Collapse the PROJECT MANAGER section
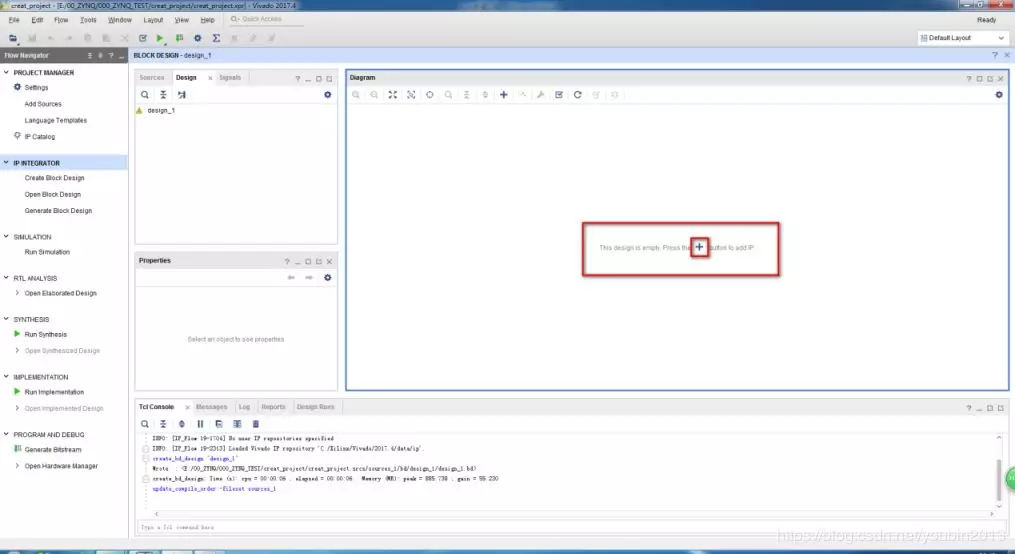The image size is (1015, 554). pos(6,72)
